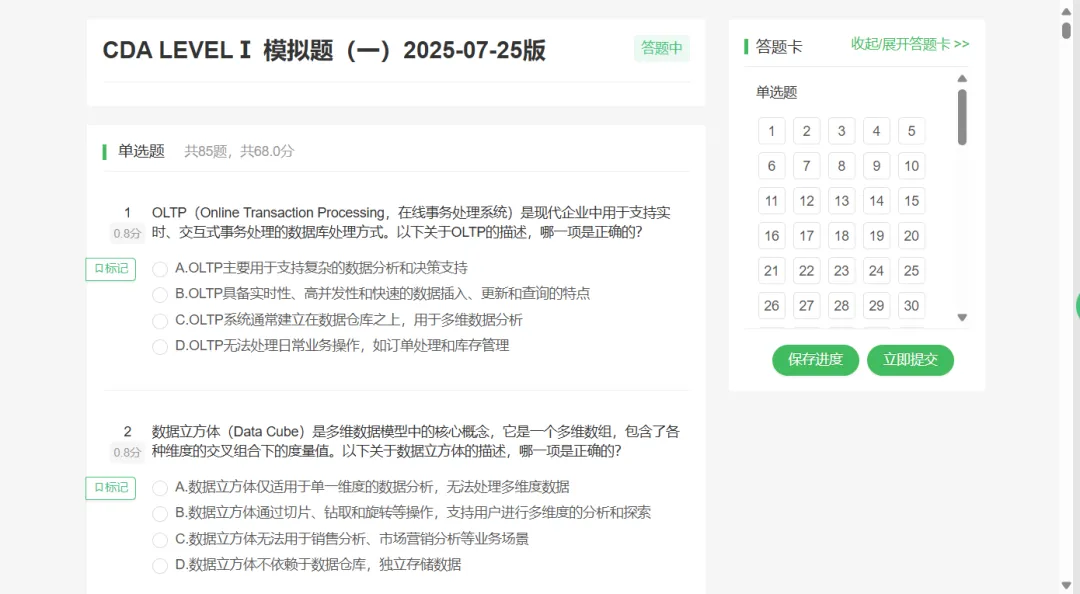Mark question 1 with the 标记 flag
The width and height of the screenshot is (1080, 594).
click(x=110, y=269)
